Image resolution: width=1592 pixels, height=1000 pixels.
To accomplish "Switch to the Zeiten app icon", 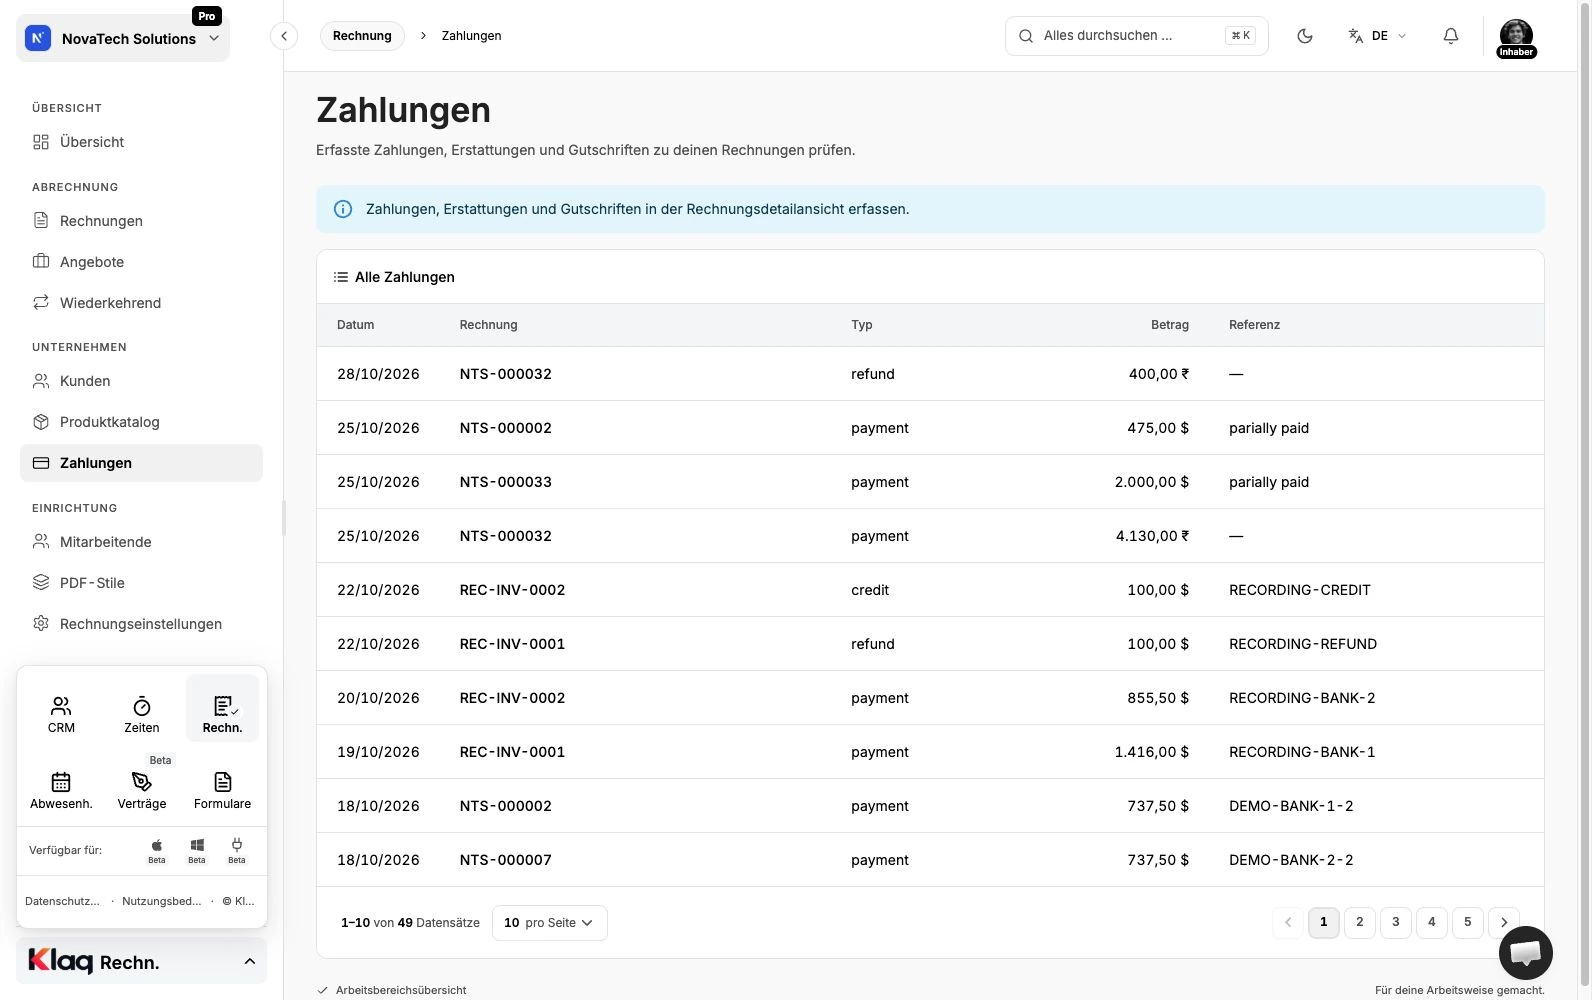I will tap(142, 714).
